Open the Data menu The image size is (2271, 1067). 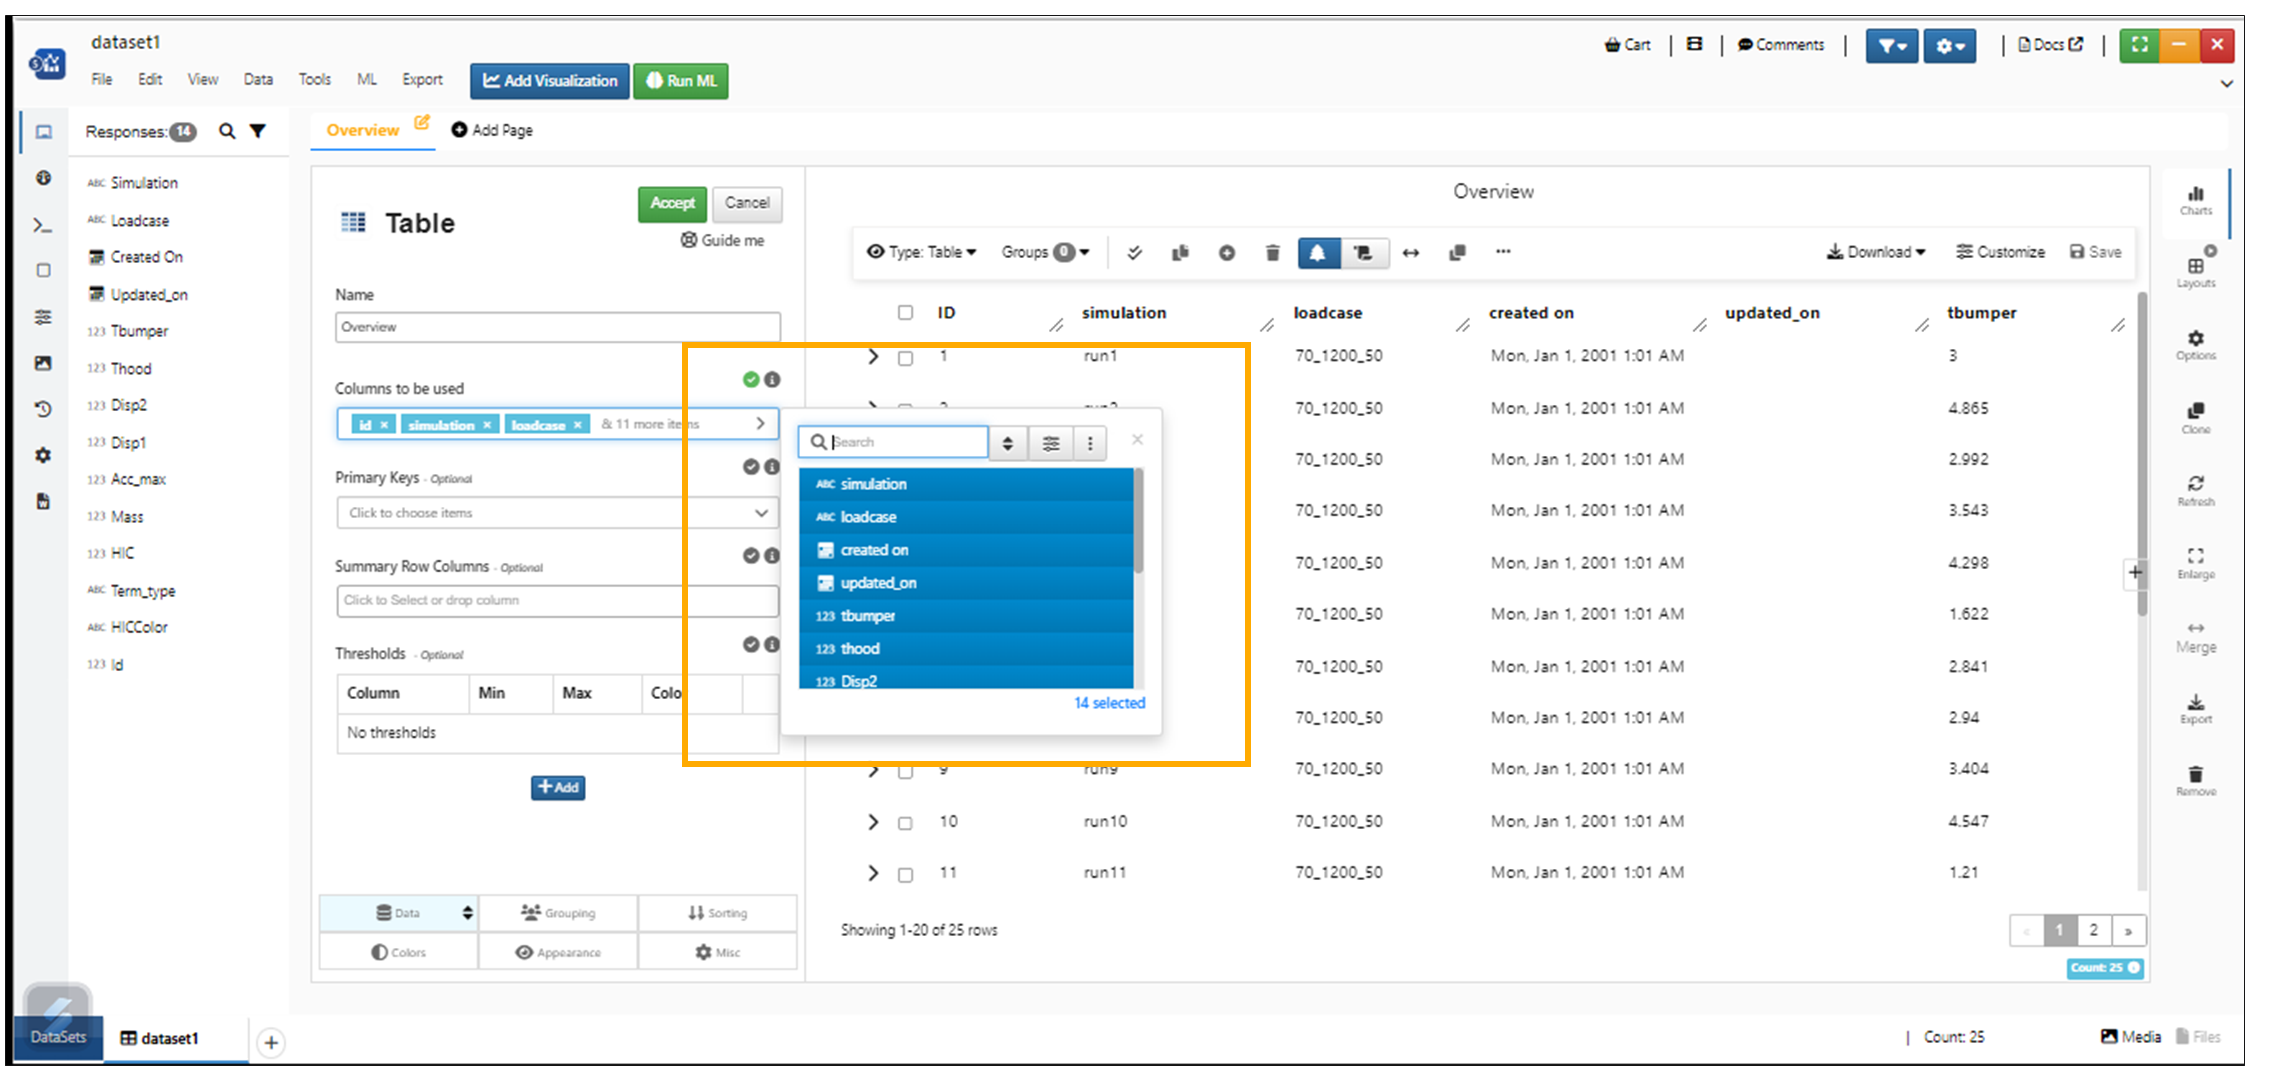(x=258, y=79)
